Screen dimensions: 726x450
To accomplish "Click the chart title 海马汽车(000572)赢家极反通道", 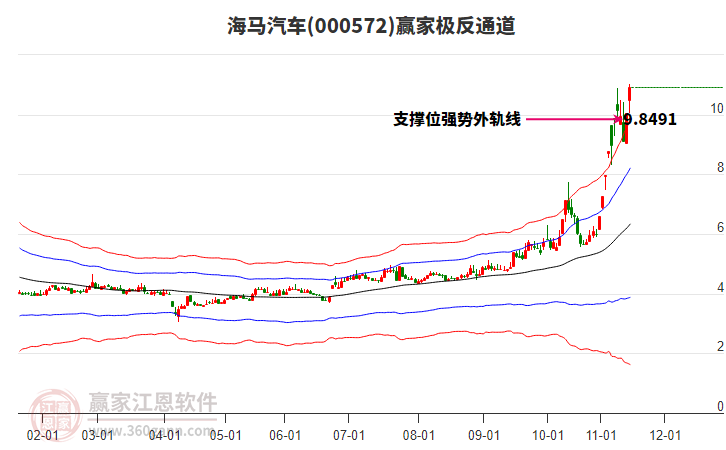I will pyautogui.click(x=371, y=26).
